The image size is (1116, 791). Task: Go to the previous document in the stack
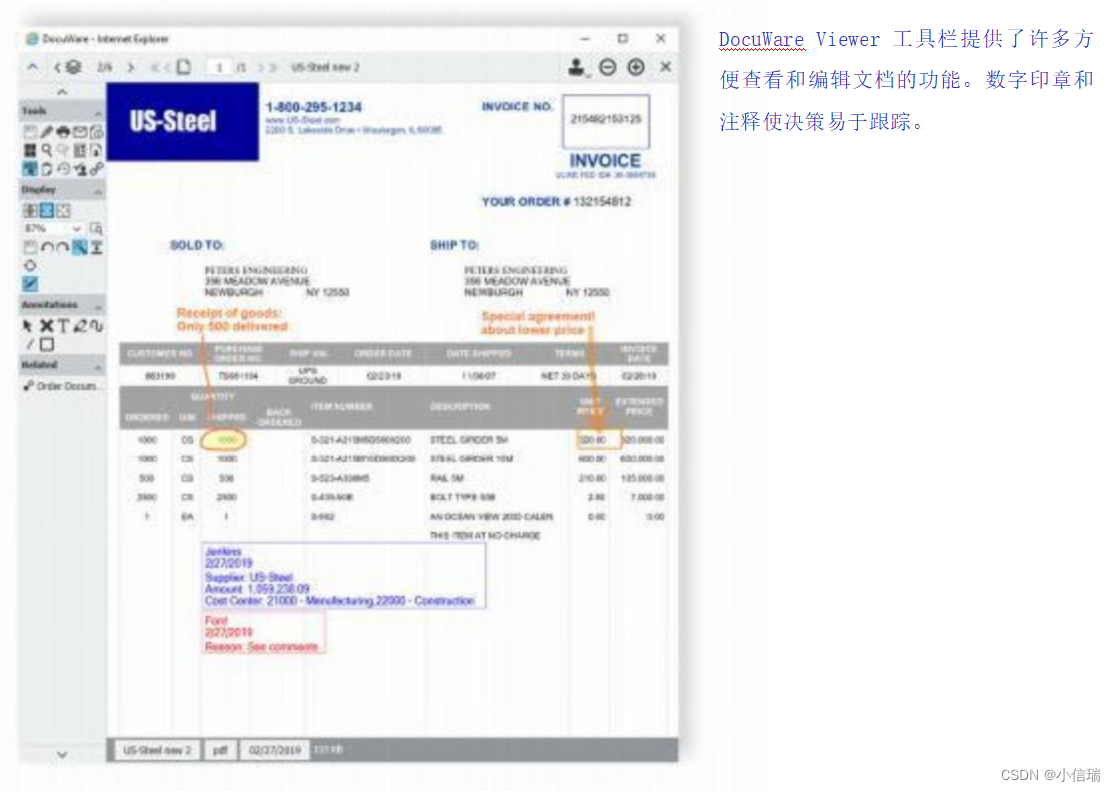coord(57,67)
